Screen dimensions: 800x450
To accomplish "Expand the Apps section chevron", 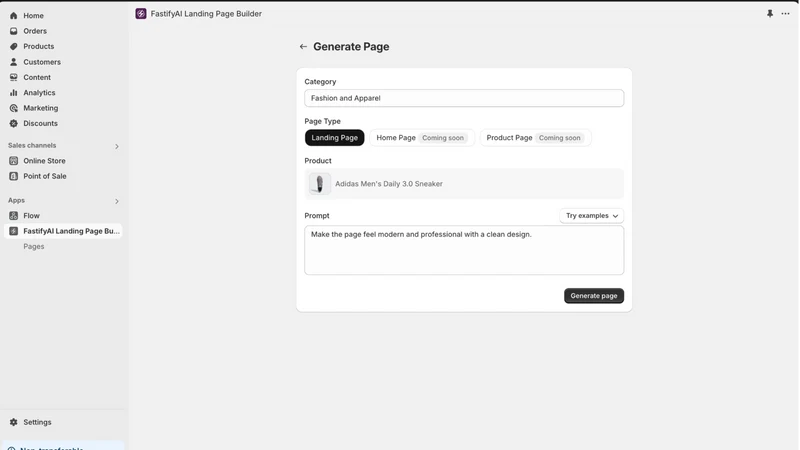I will (x=117, y=202).
